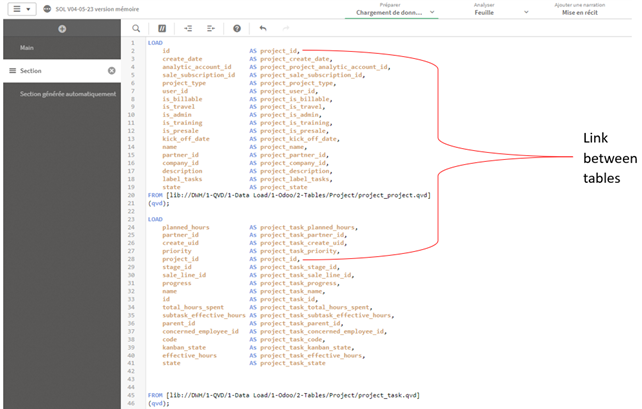Viewport: 642px width, 409px height.
Task: Open the Analyser Feuille tab
Action: [482, 11]
